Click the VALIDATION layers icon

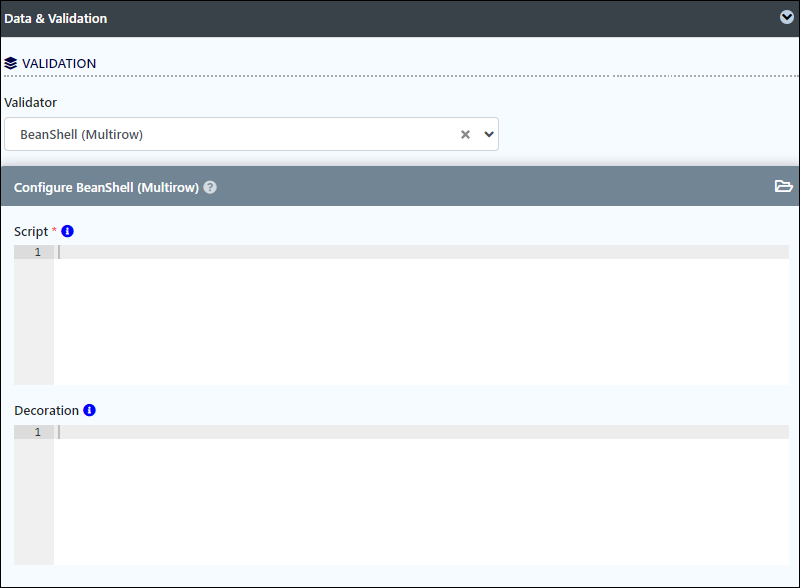(11, 63)
